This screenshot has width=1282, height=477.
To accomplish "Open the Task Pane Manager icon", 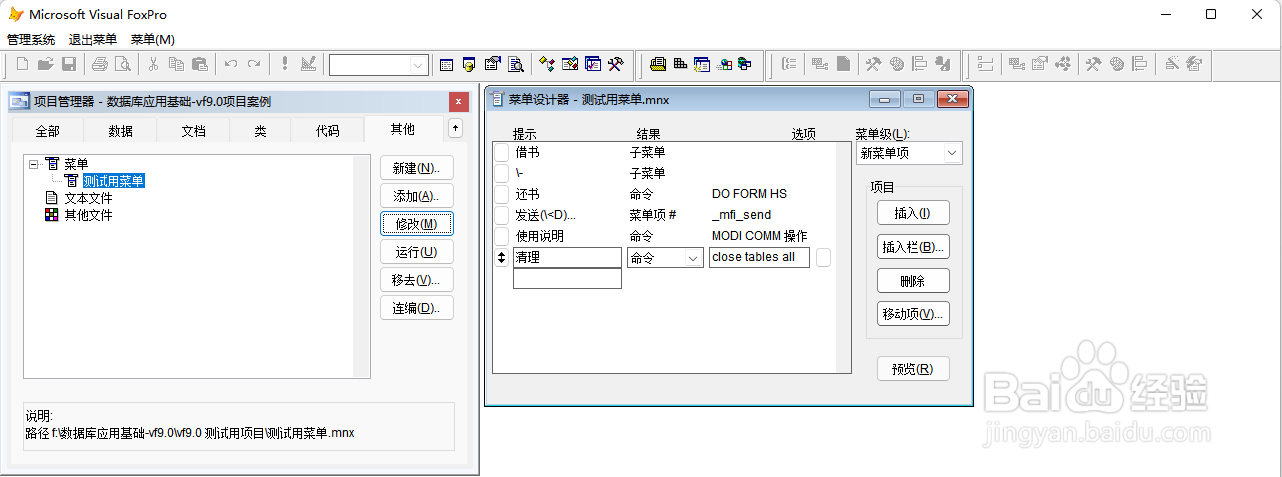I will click(593, 64).
